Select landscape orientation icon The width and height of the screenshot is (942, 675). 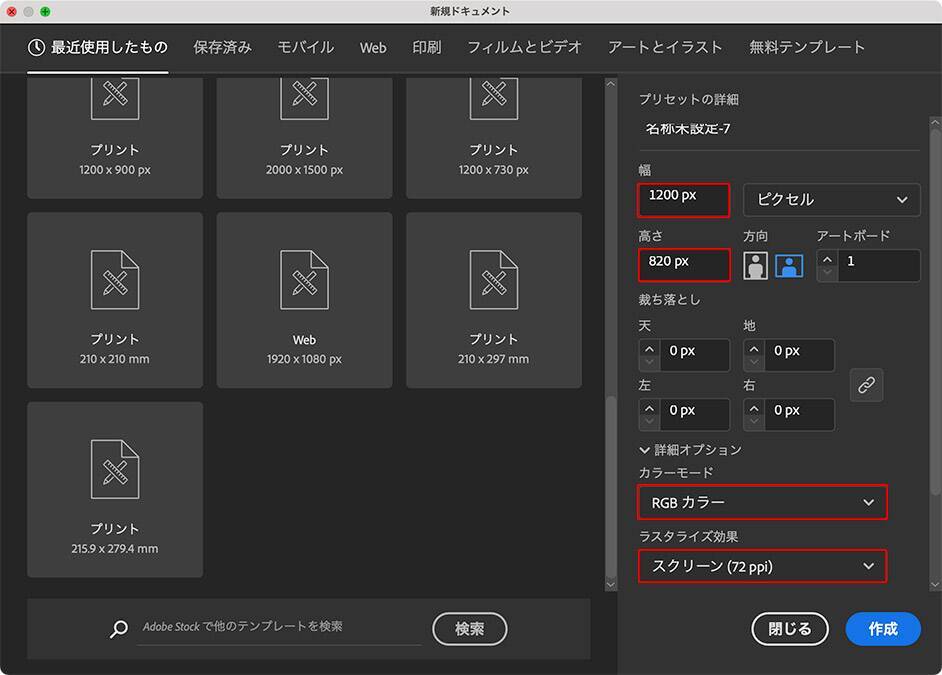coord(789,265)
